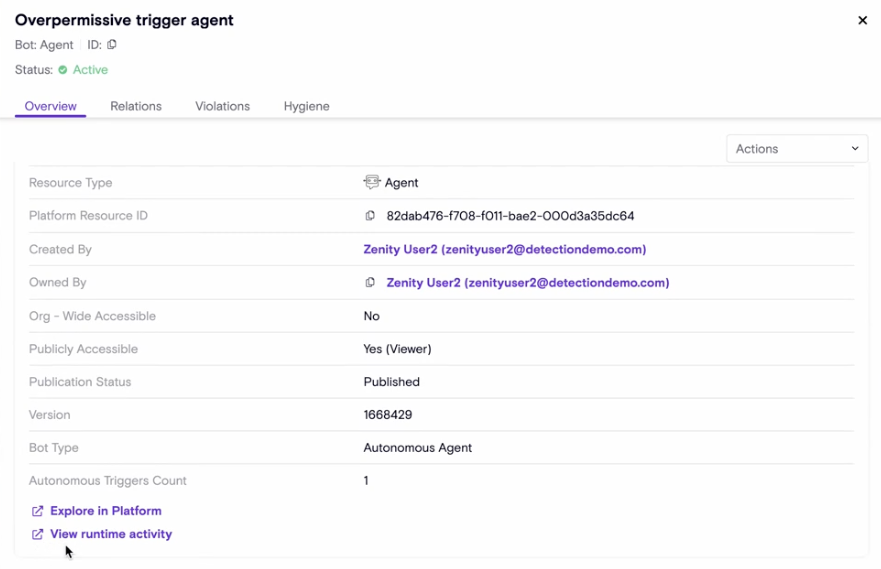Click the copy icon in the Owned By row
This screenshot has width=881, height=569.
pyautogui.click(x=370, y=283)
